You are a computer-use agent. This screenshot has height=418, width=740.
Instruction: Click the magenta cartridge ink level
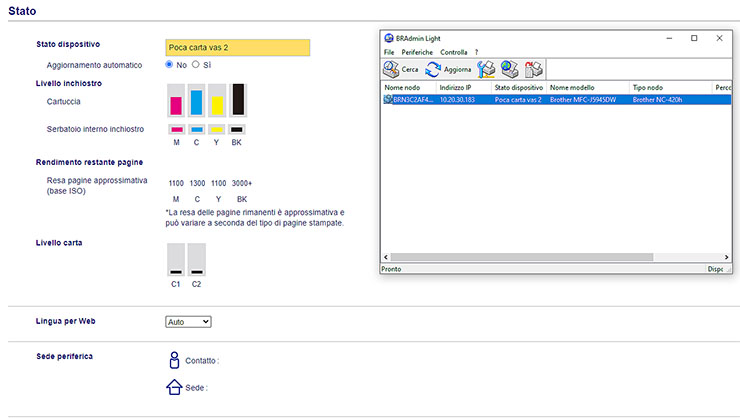pos(176,101)
